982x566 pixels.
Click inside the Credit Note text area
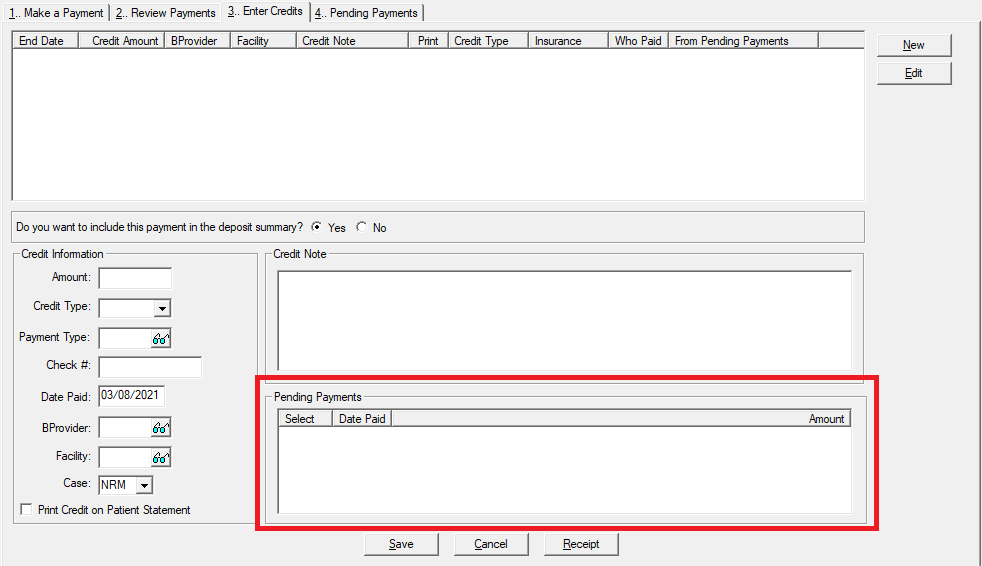click(x=564, y=320)
